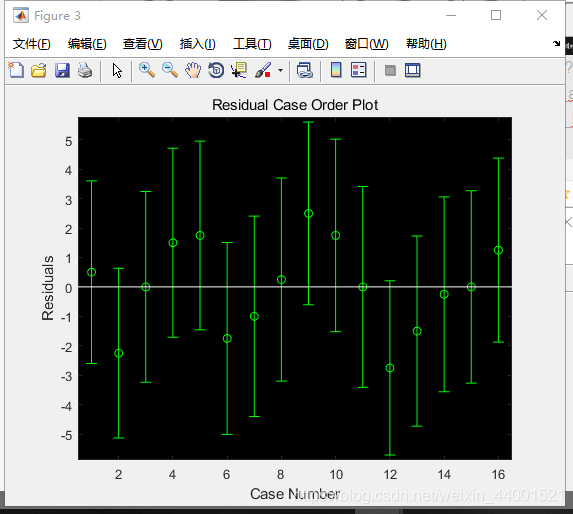
Task: Open the 文件(F) menu
Action: 31,44
